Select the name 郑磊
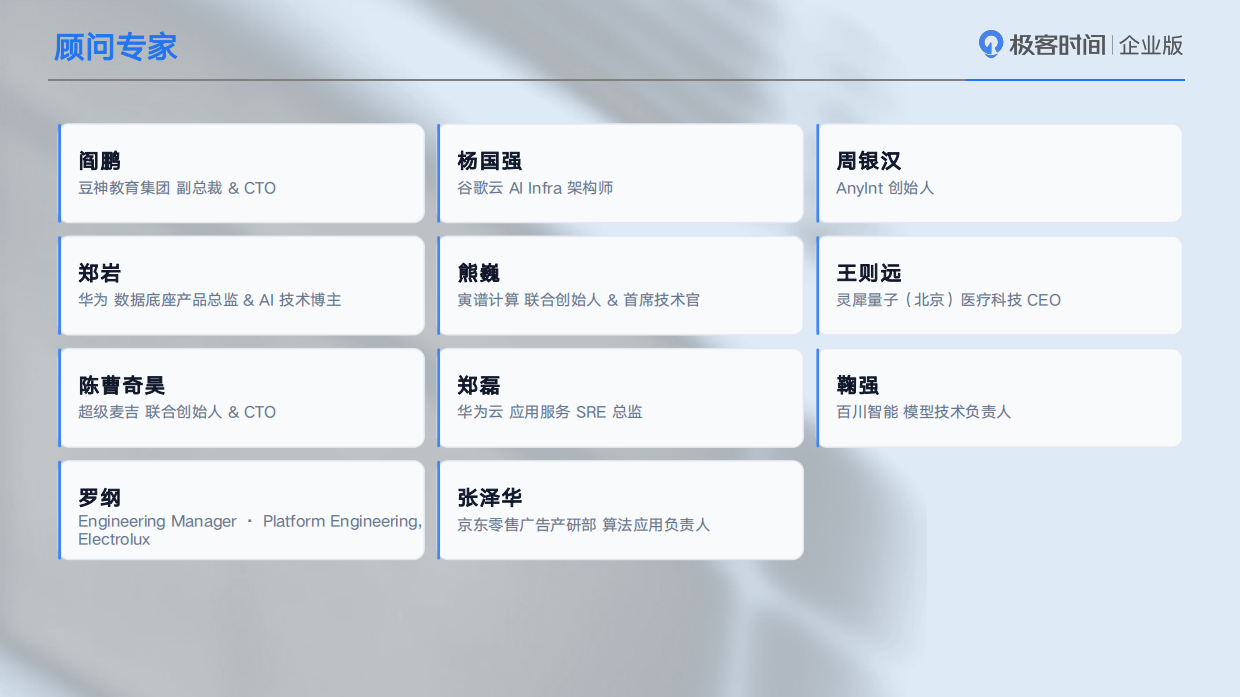 click(x=479, y=385)
